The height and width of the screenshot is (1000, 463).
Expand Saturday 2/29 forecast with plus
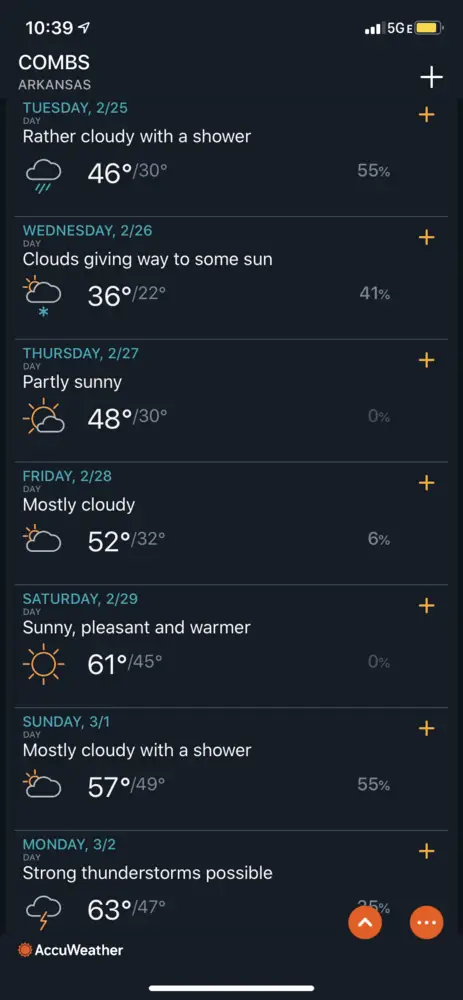coord(426,605)
